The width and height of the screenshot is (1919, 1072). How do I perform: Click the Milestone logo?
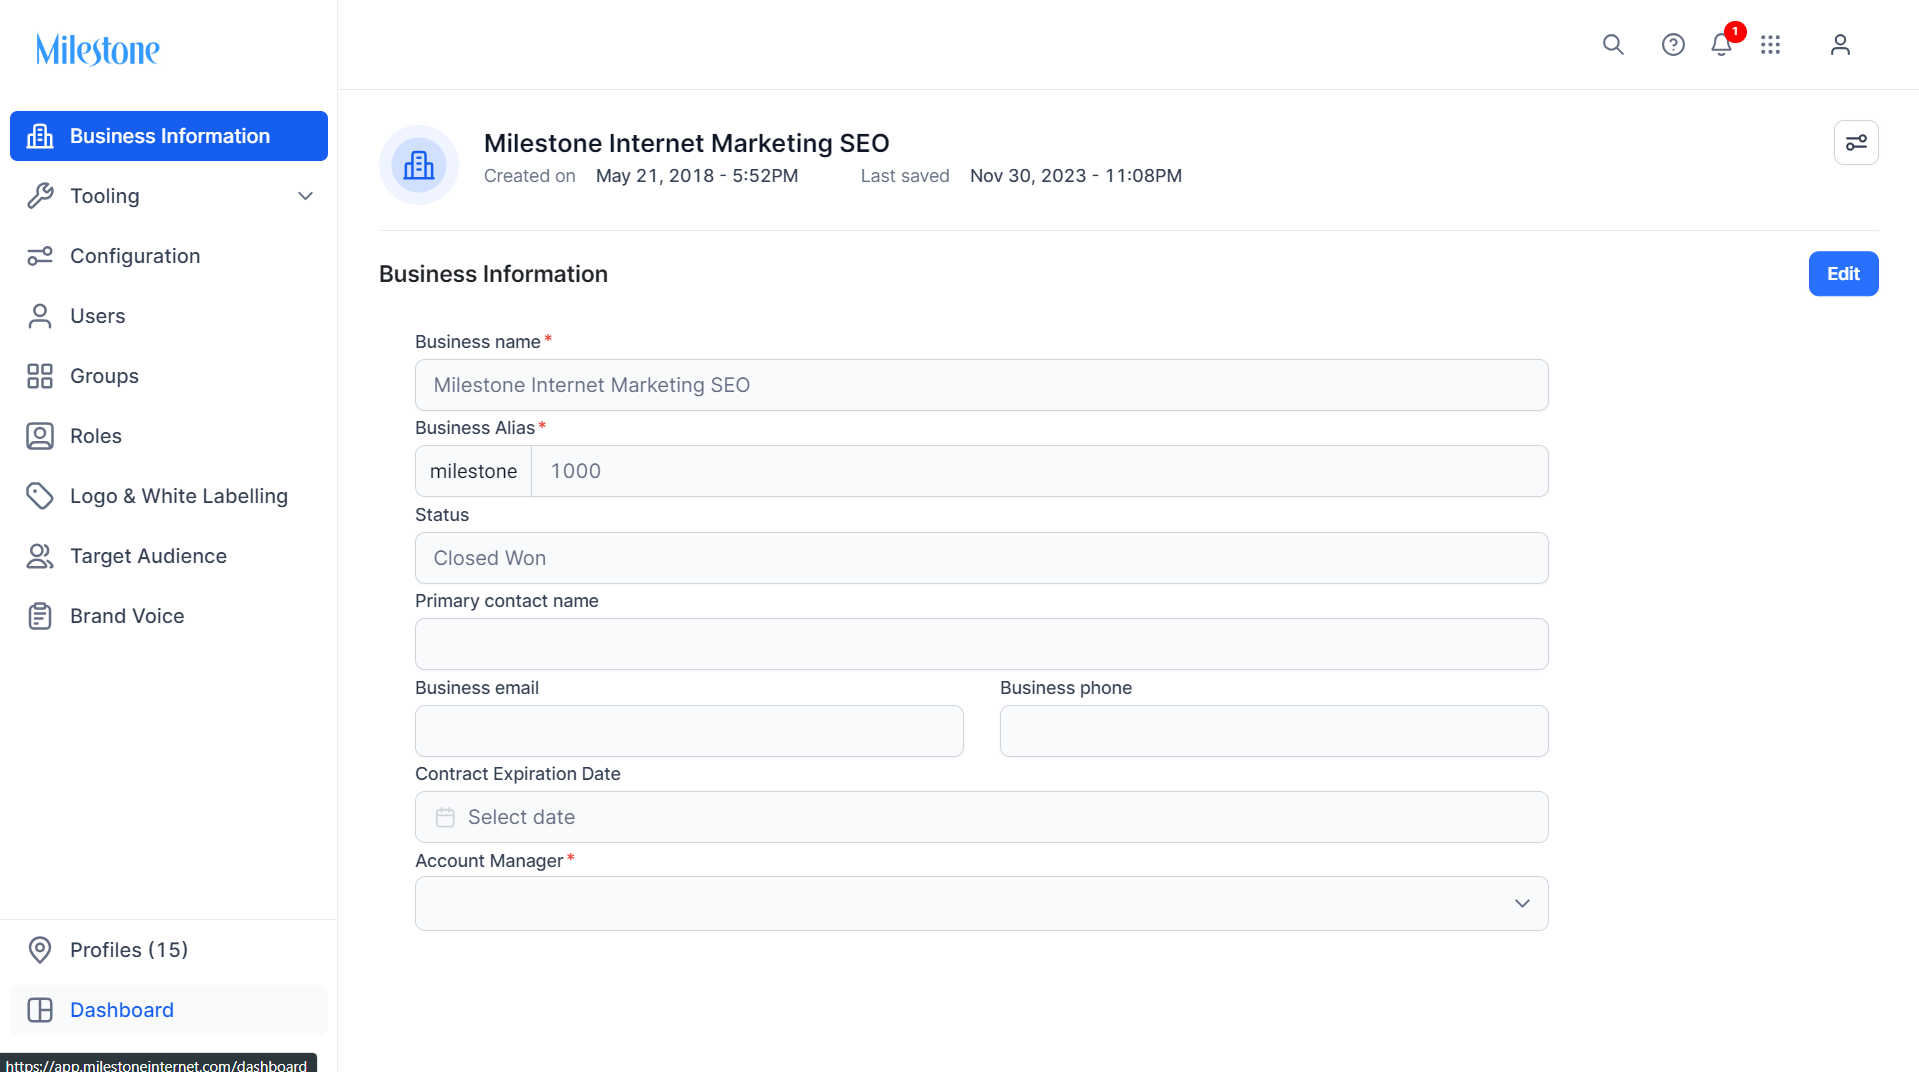[x=98, y=49]
